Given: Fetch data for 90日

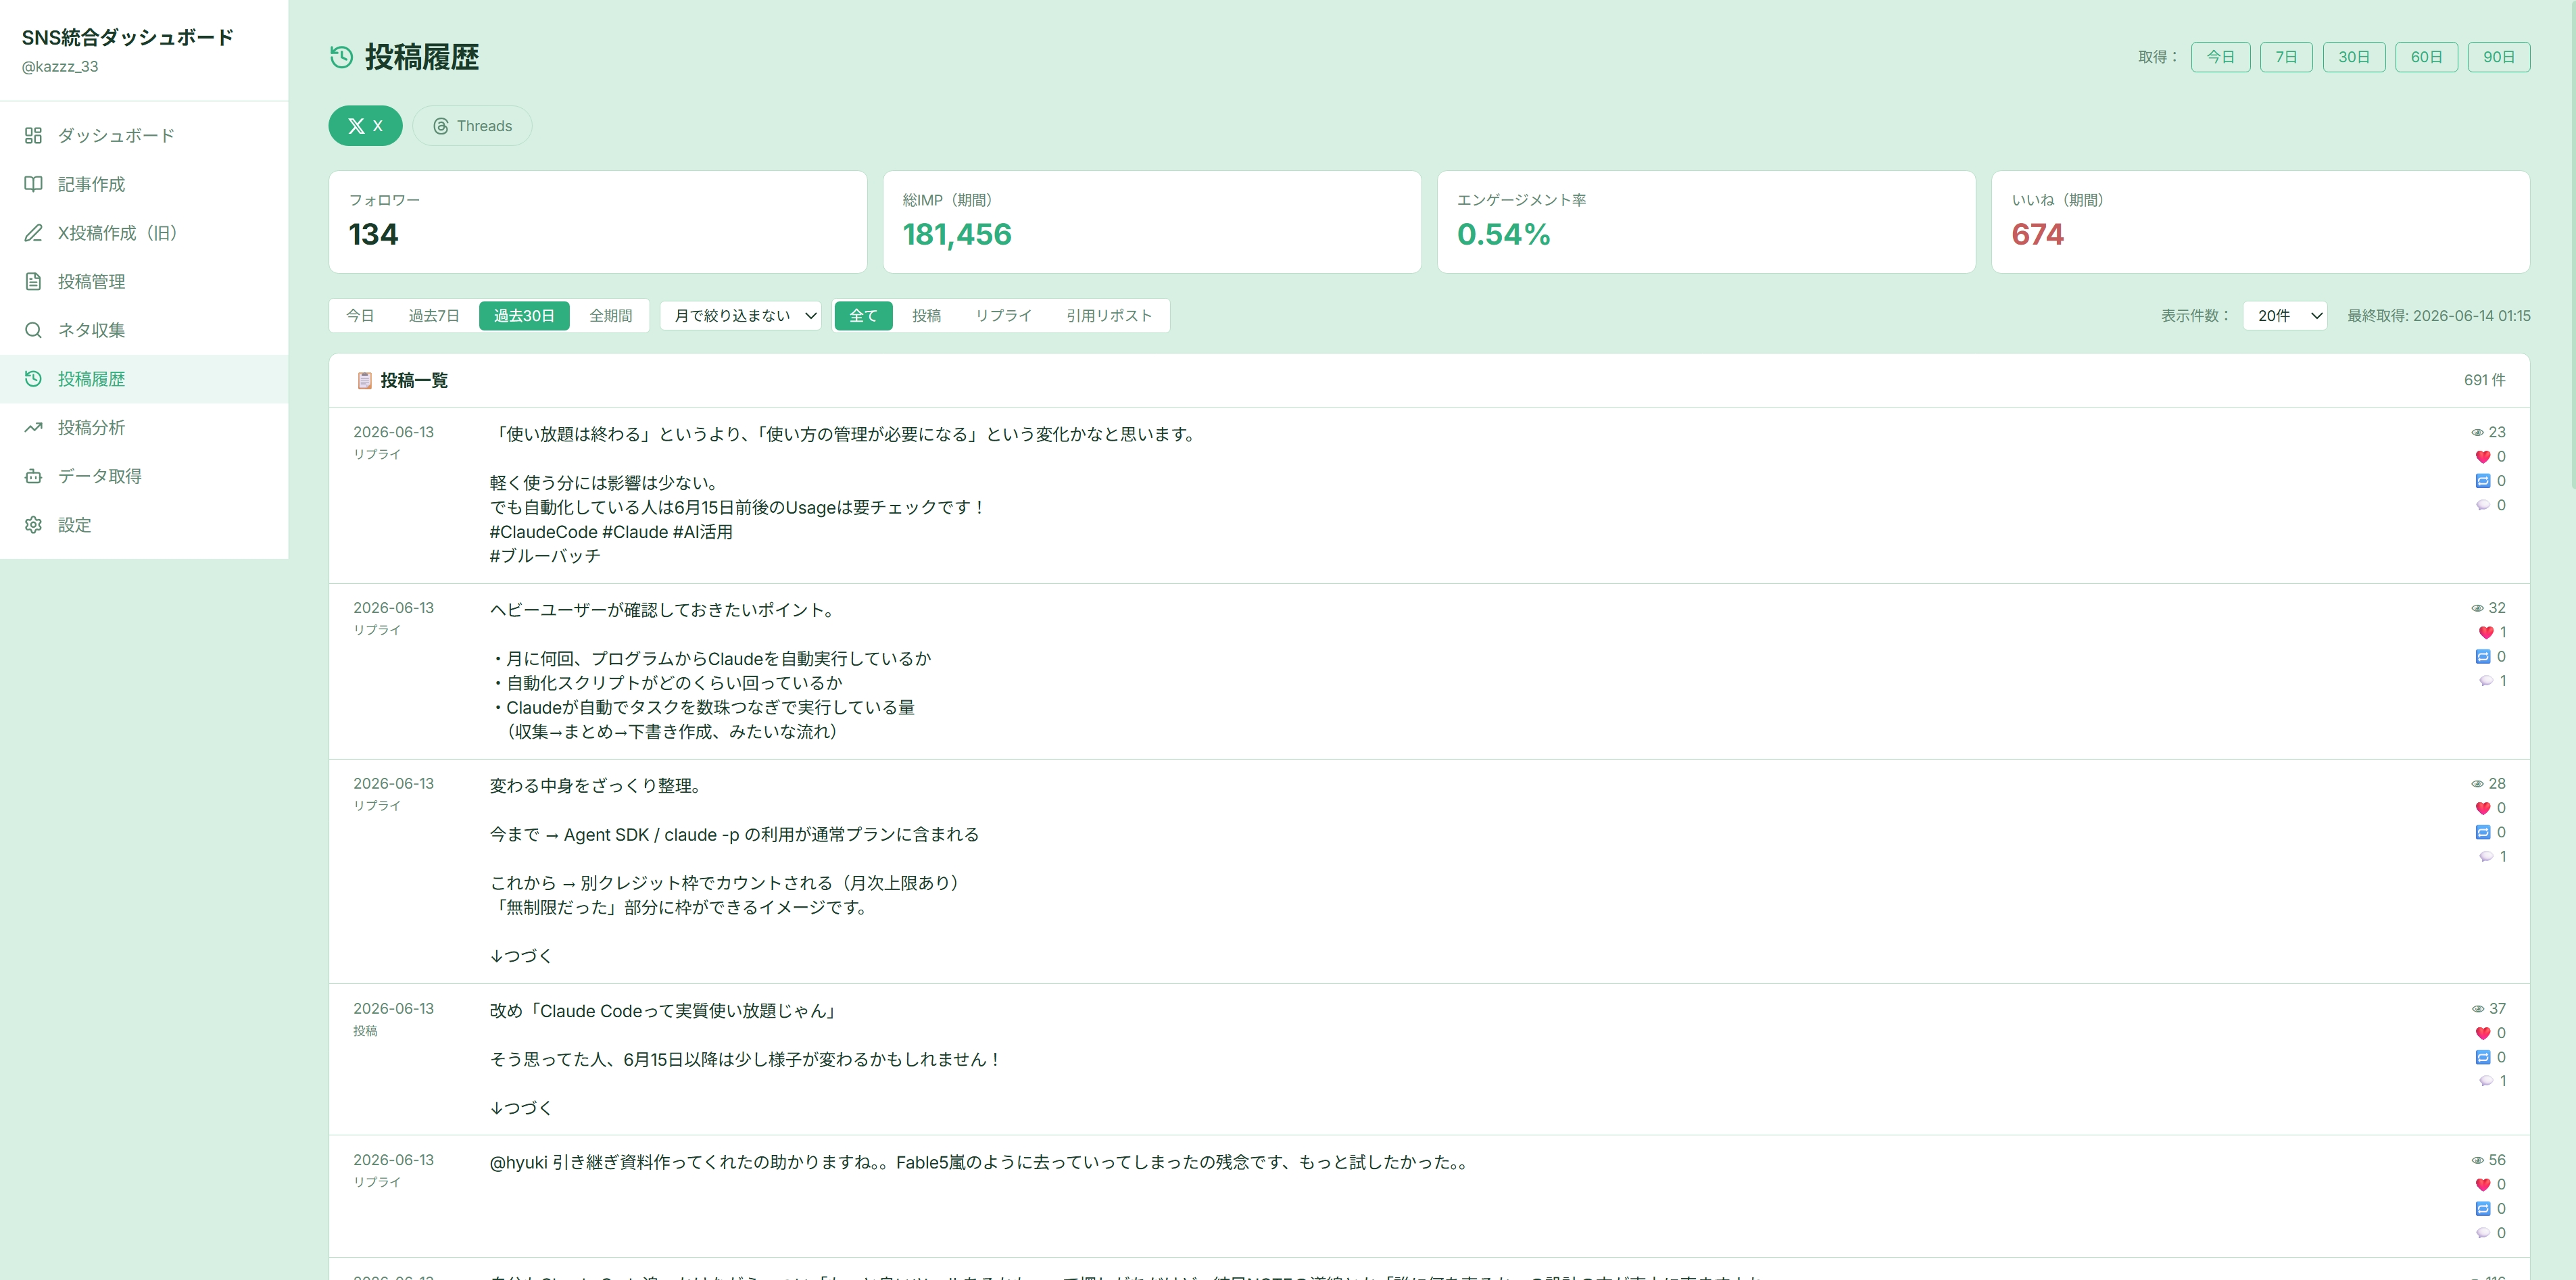Looking at the screenshot, I should coord(2499,57).
